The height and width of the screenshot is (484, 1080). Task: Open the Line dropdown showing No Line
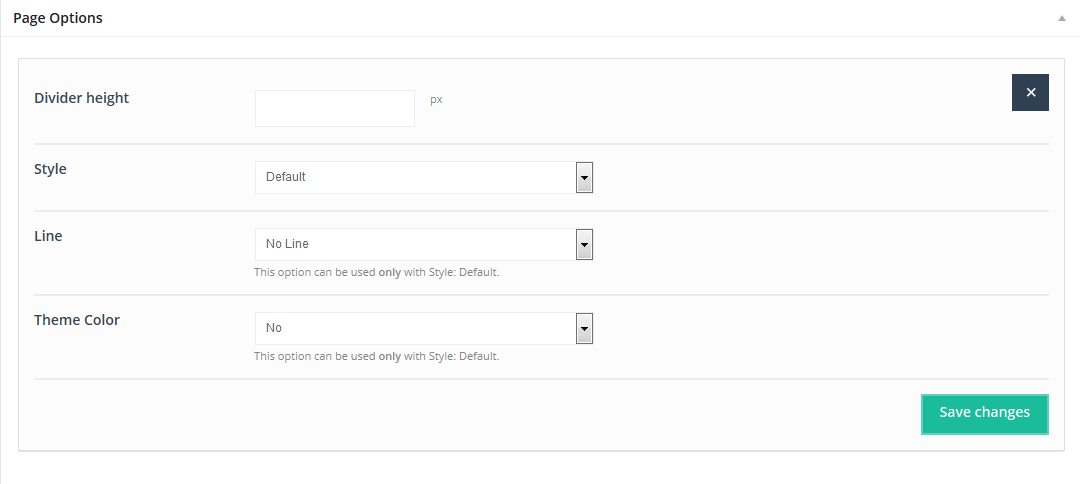click(415, 244)
